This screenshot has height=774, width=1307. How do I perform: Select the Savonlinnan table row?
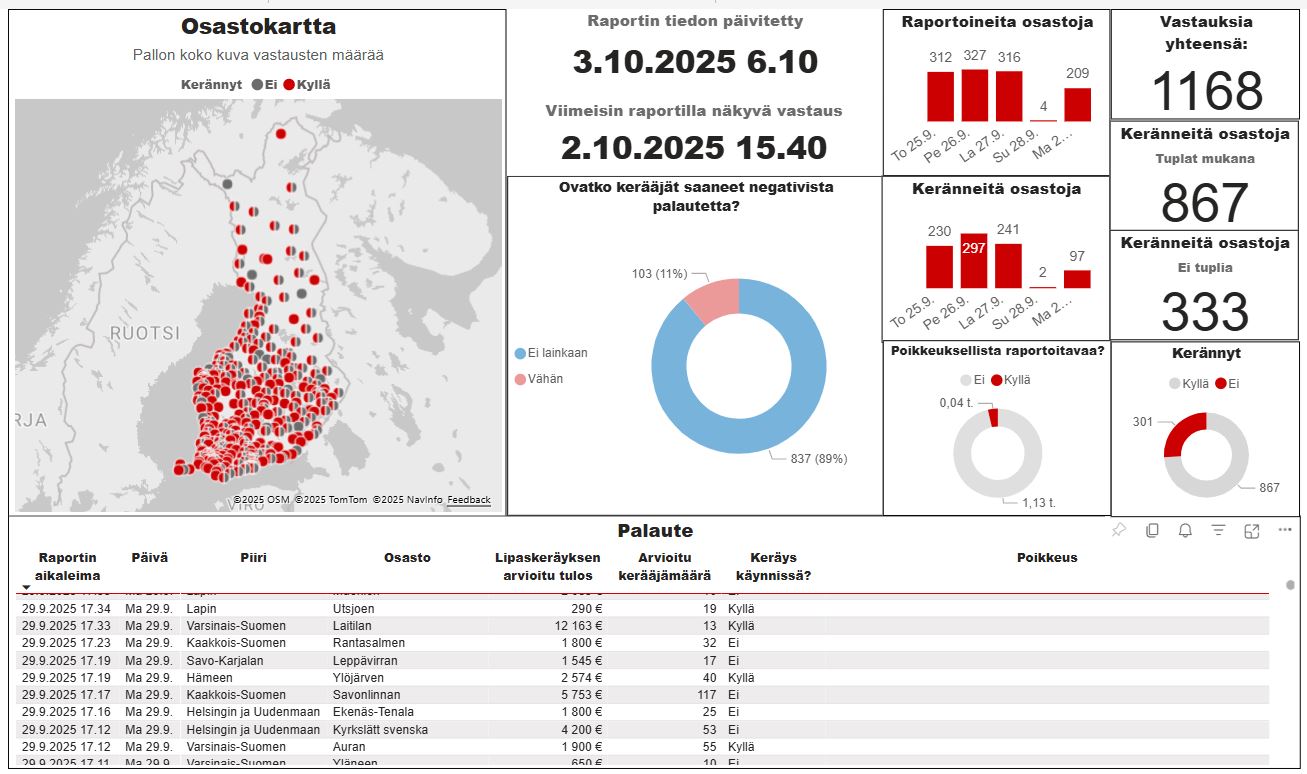[x=366, y=694]
